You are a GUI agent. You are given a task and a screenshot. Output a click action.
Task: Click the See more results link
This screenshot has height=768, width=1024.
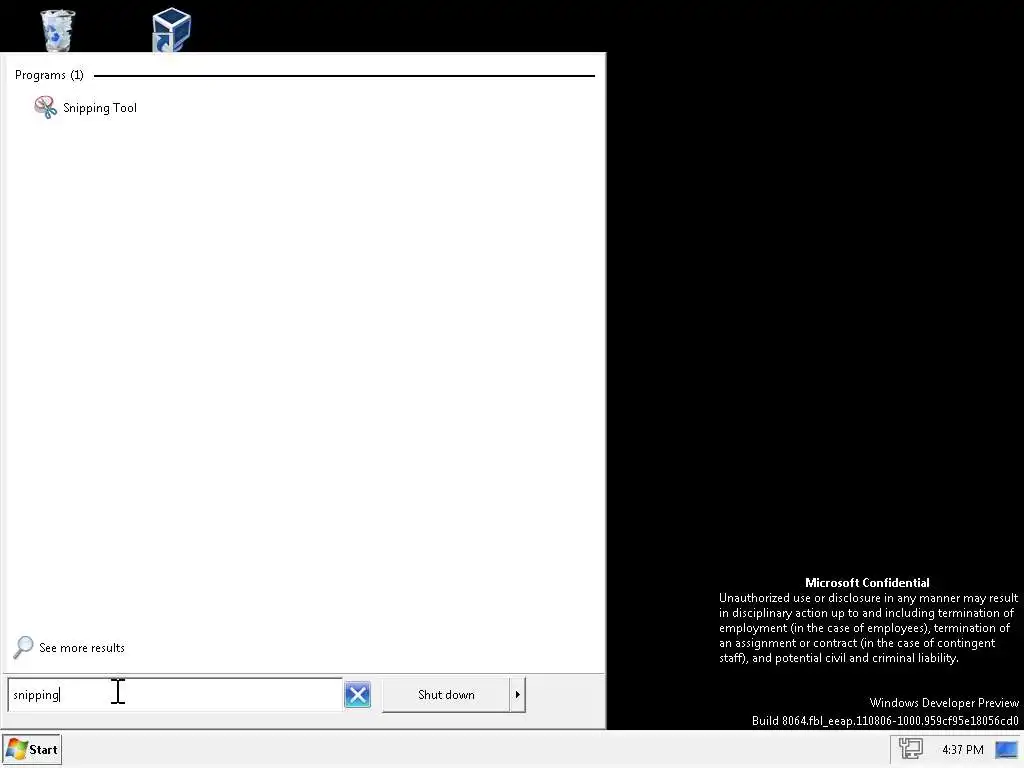coord(82,648)
